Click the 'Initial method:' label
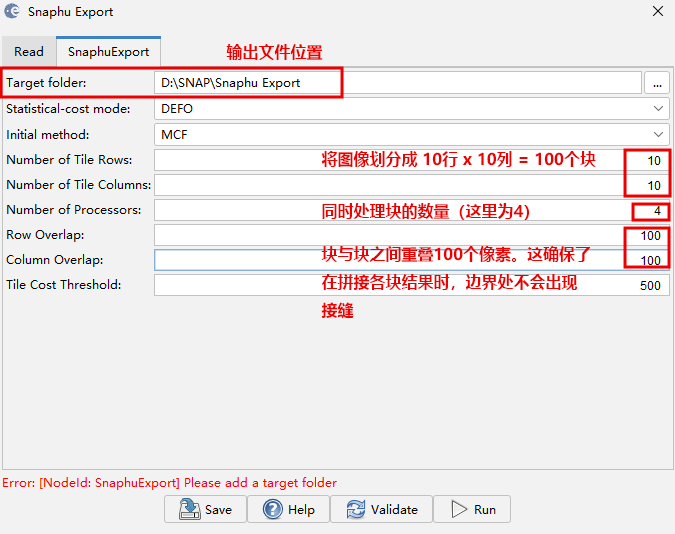The width and height of the screenshot is (675, 534). 47,135
